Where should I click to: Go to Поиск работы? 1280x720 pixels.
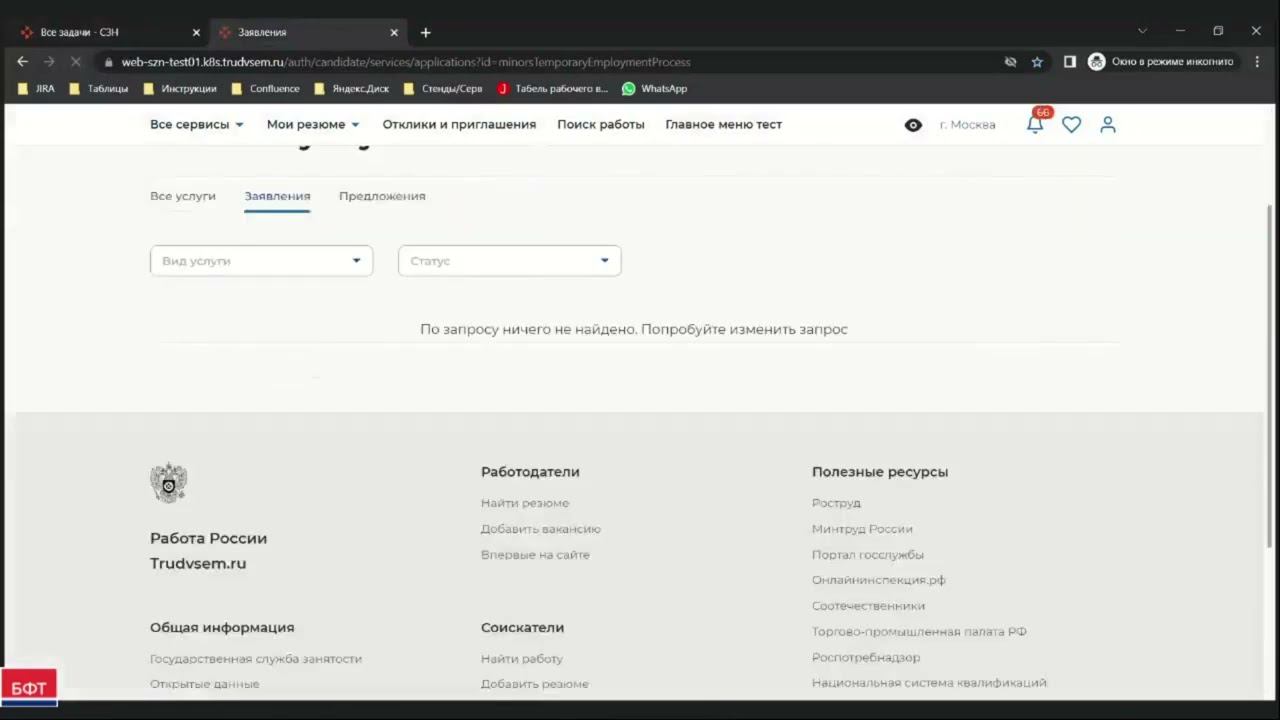[601, 125]
